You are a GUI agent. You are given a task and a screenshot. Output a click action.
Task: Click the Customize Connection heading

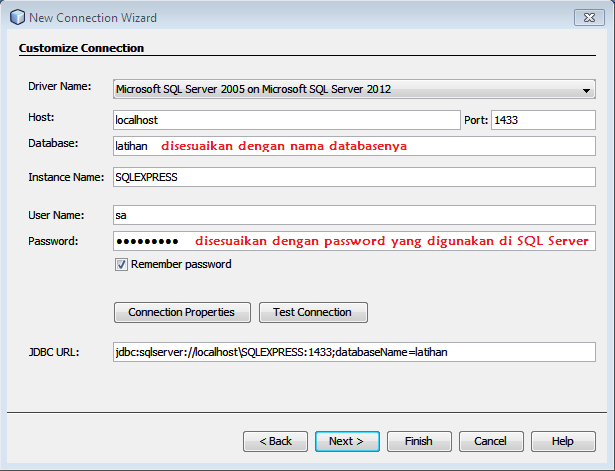[x=81, y=48]
